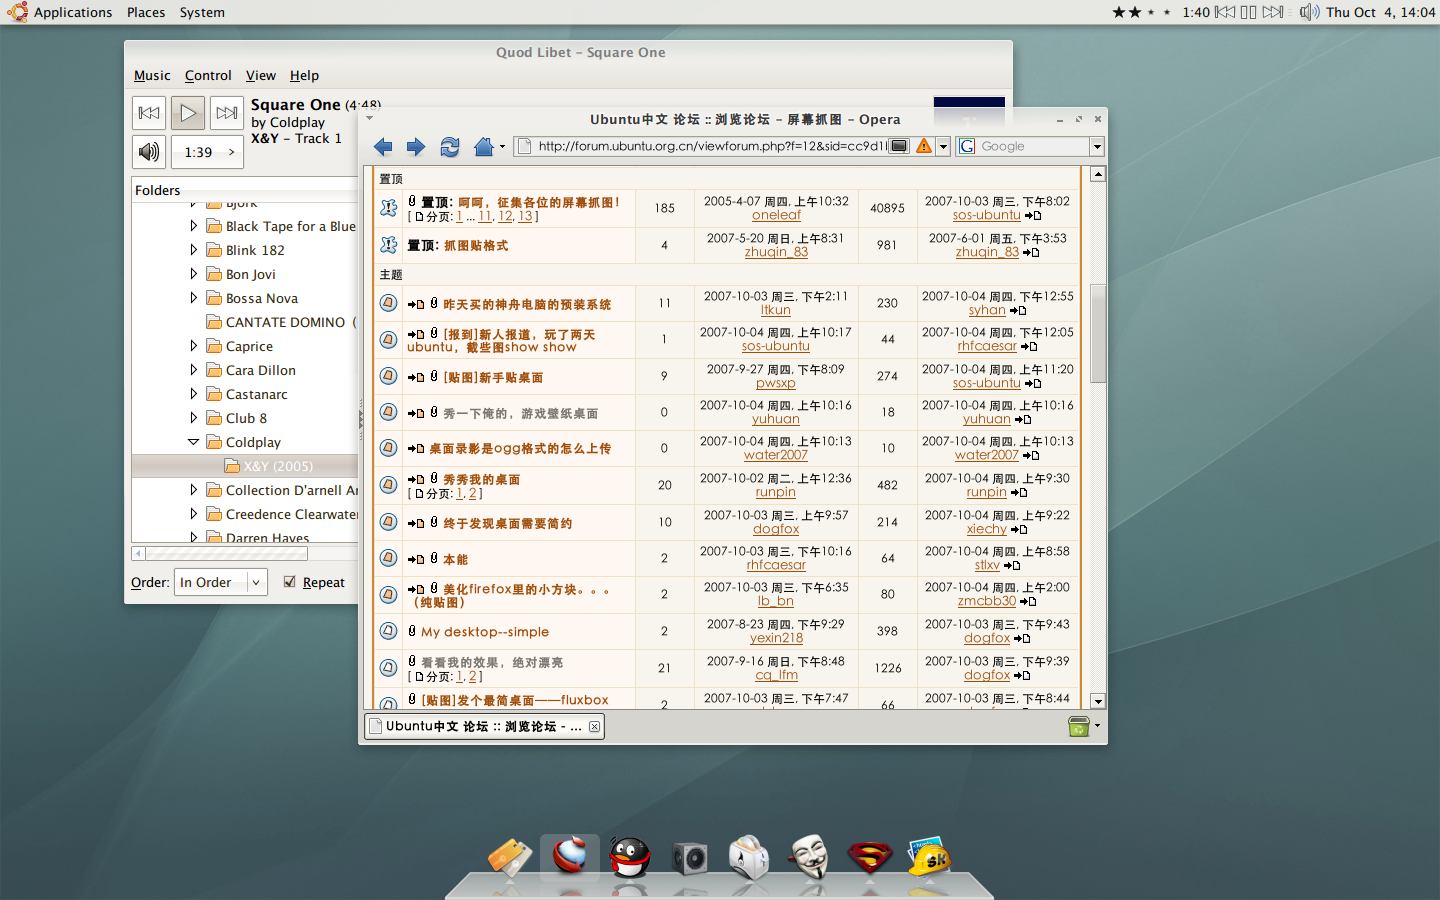This screenshot has width=1440, height=900.
Task: Click last-post arrow beside syhan
Action: pyautogui.click(x=1018, y=311)
